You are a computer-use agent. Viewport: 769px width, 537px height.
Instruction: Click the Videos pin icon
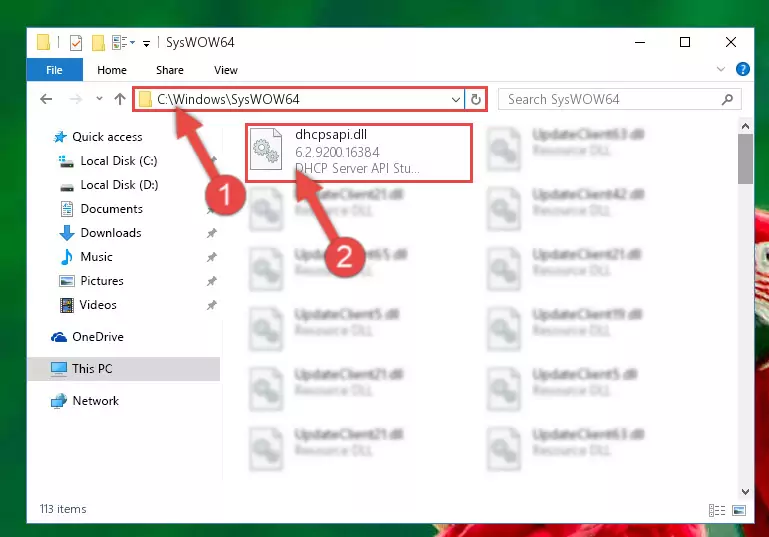pyautogui.click(x=211, y=305)
